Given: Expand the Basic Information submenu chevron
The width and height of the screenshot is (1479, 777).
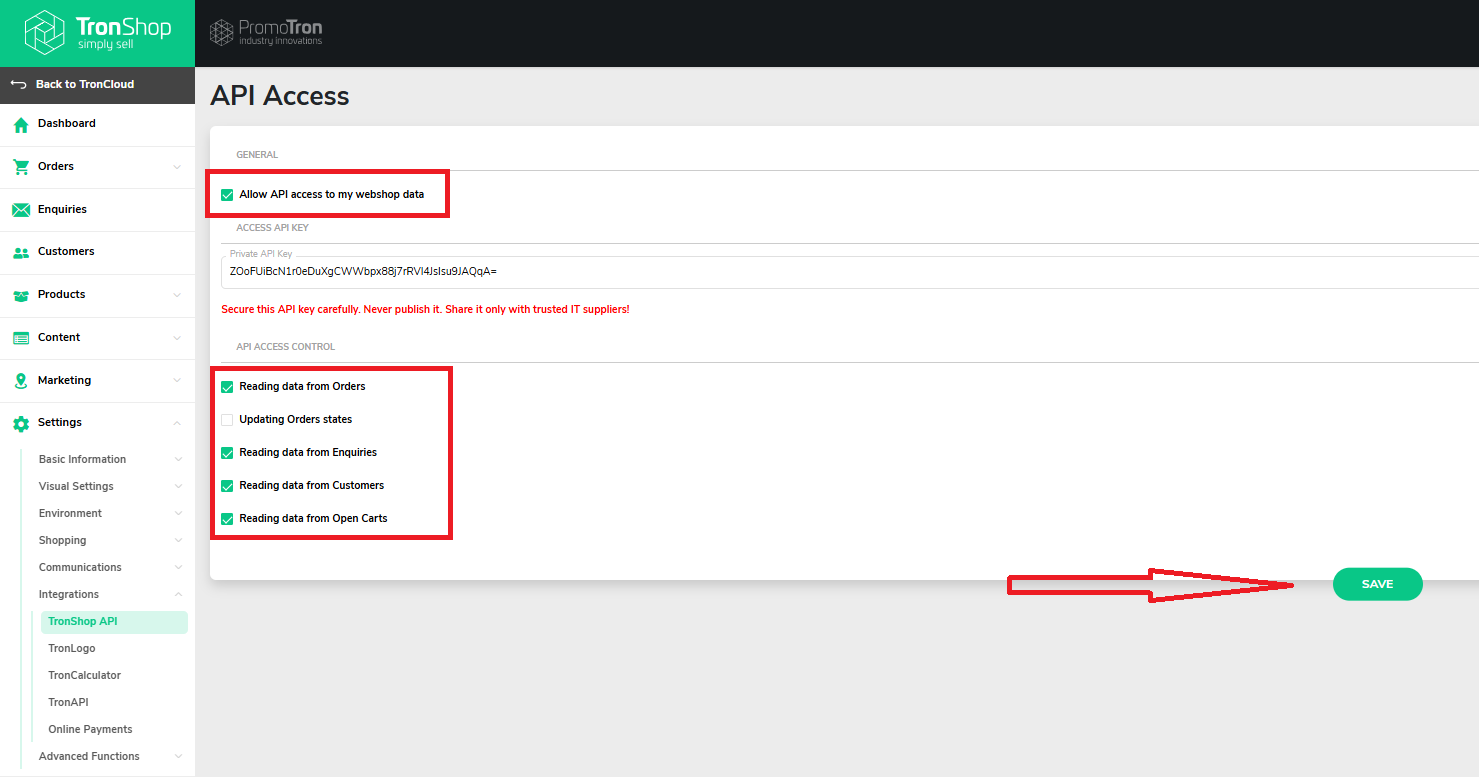Looking at the screenshot, I should tap(178, 460).
